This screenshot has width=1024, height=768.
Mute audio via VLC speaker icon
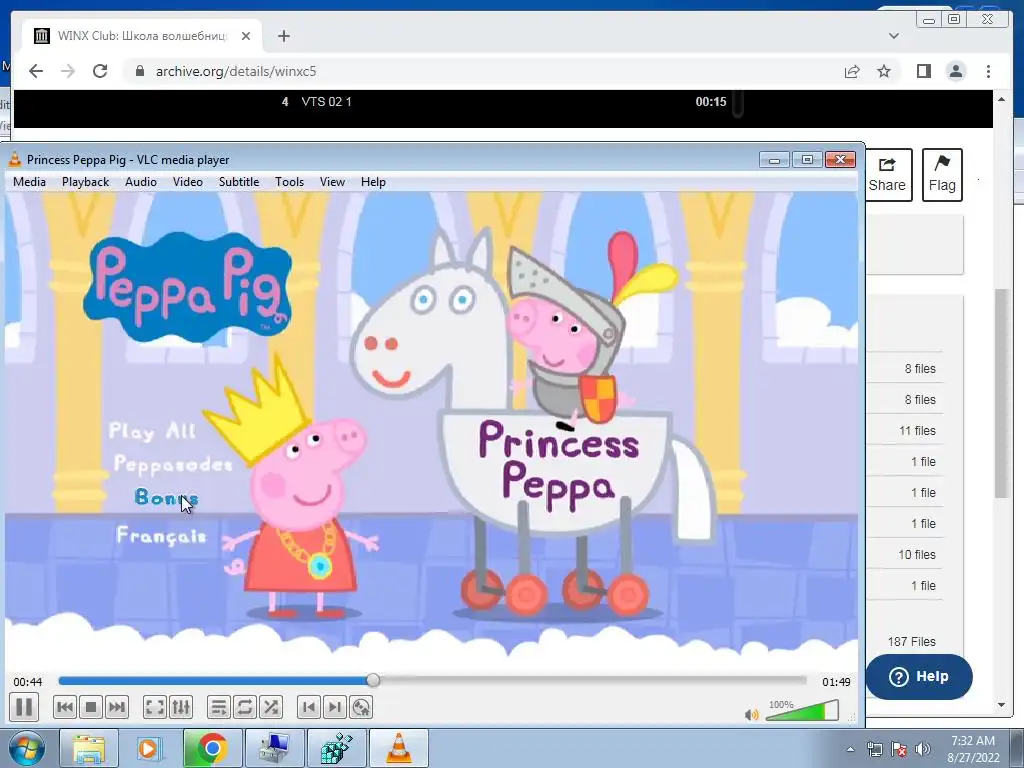(x=752, y=715)
